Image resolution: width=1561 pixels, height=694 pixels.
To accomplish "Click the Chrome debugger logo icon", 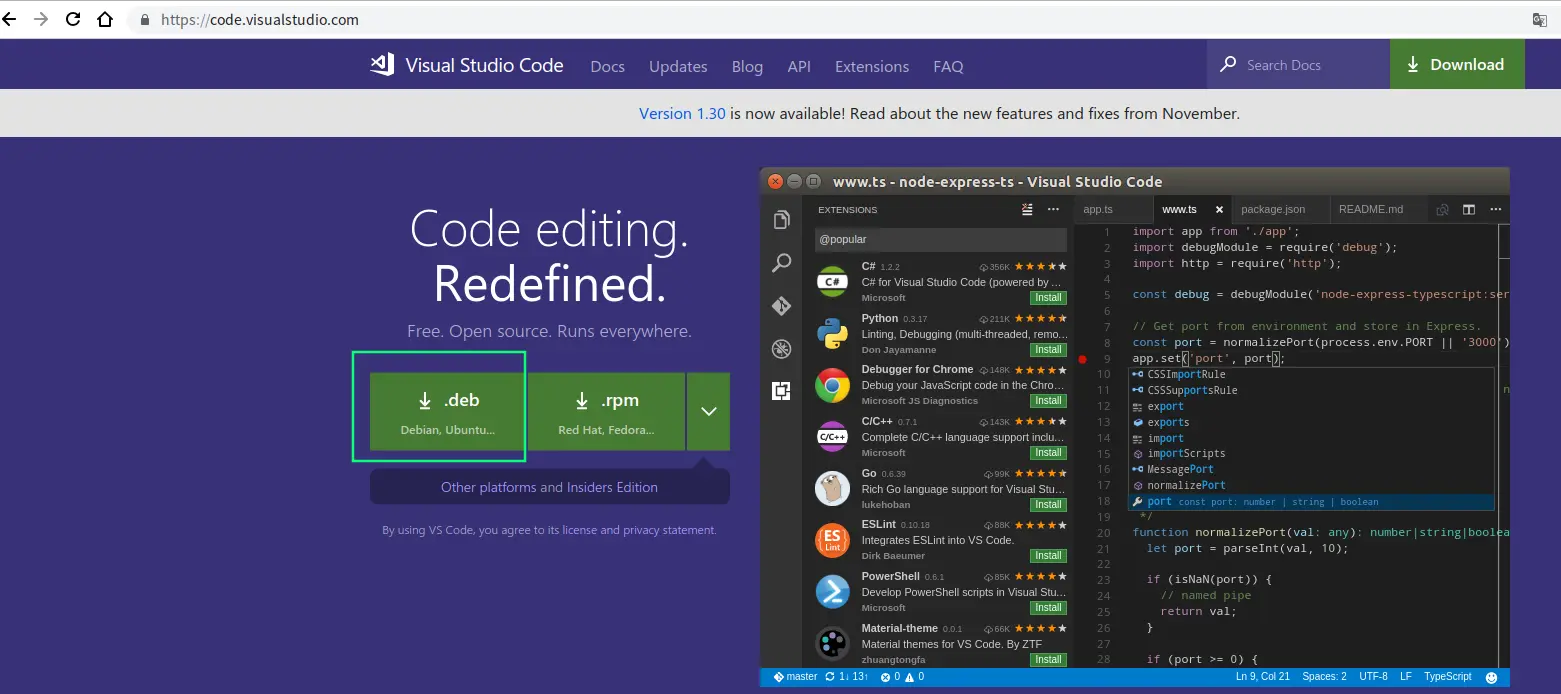I will coord(832,386).
